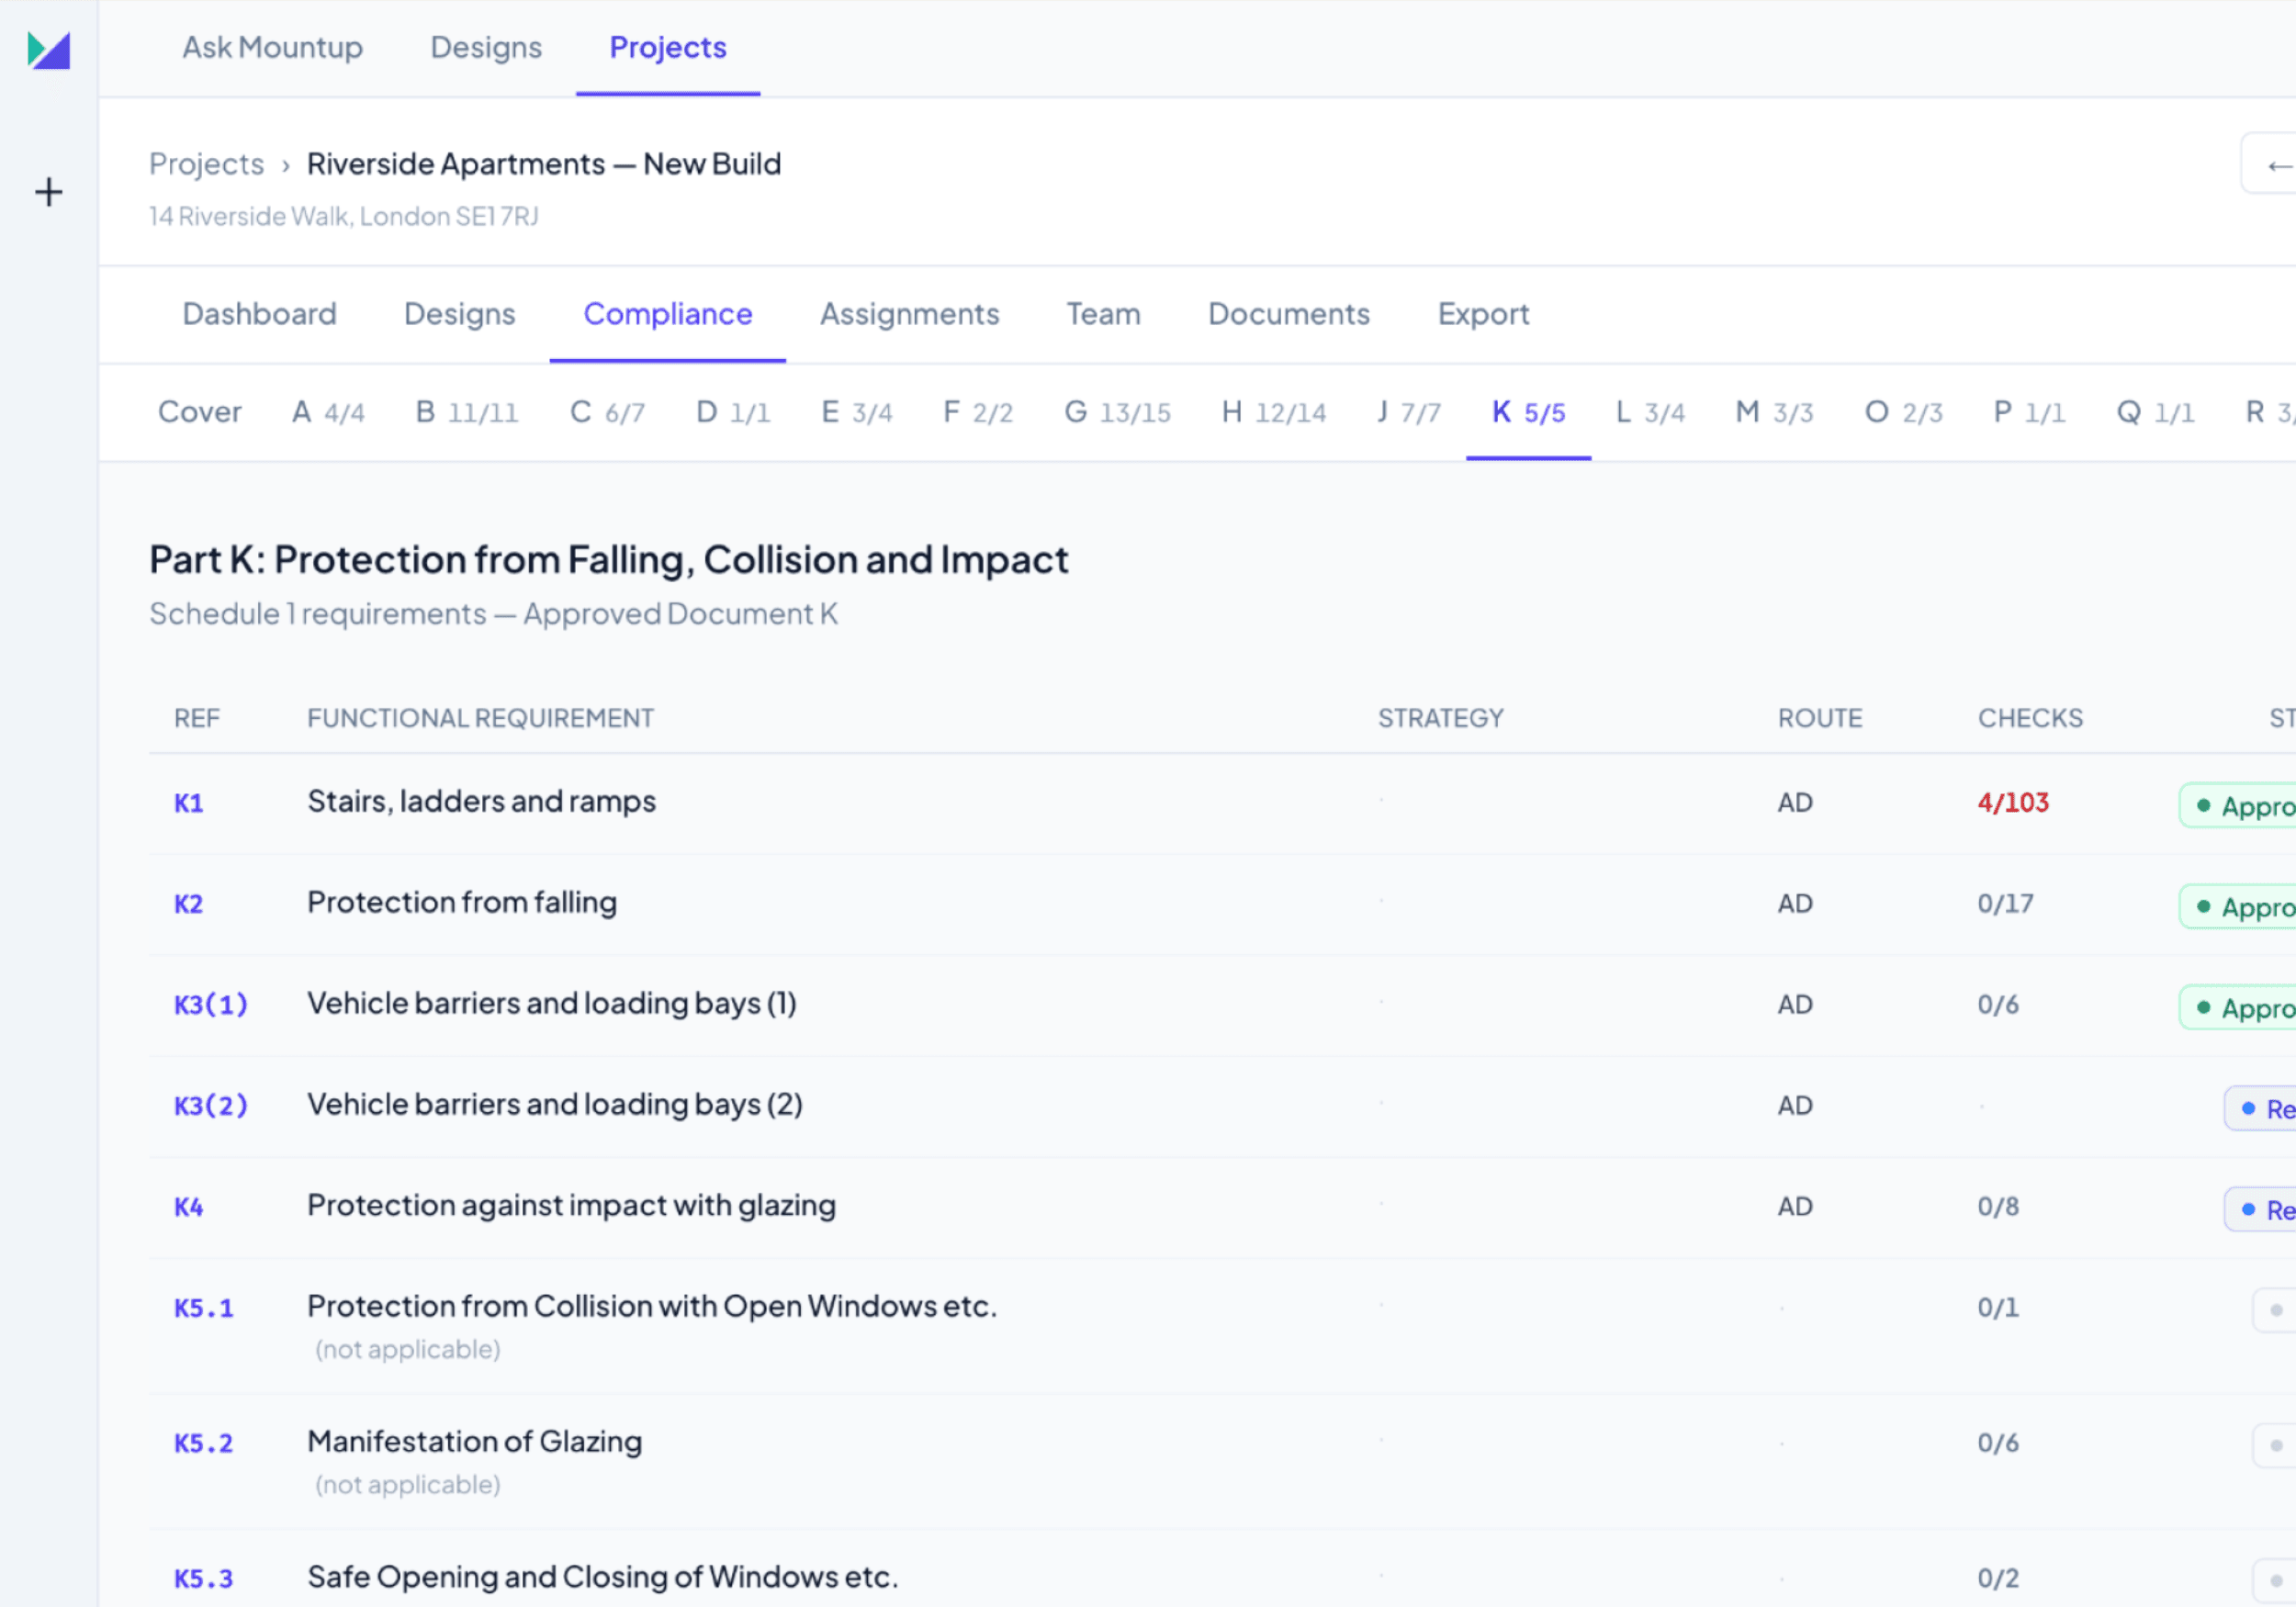Click the K3(1) Approved status badge

point(2238,1008)
